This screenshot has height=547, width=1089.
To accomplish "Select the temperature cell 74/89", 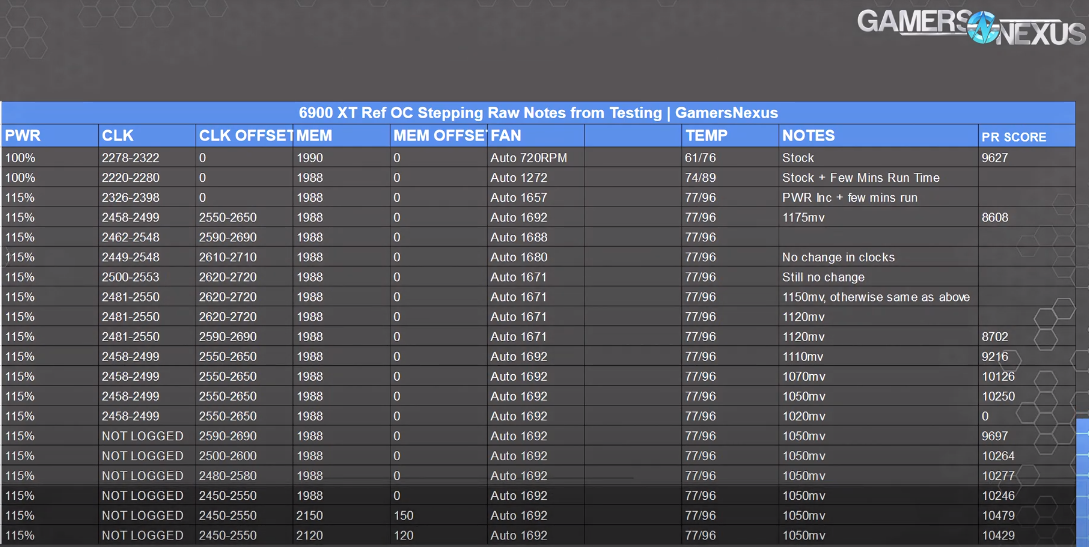I will (700, 178).
